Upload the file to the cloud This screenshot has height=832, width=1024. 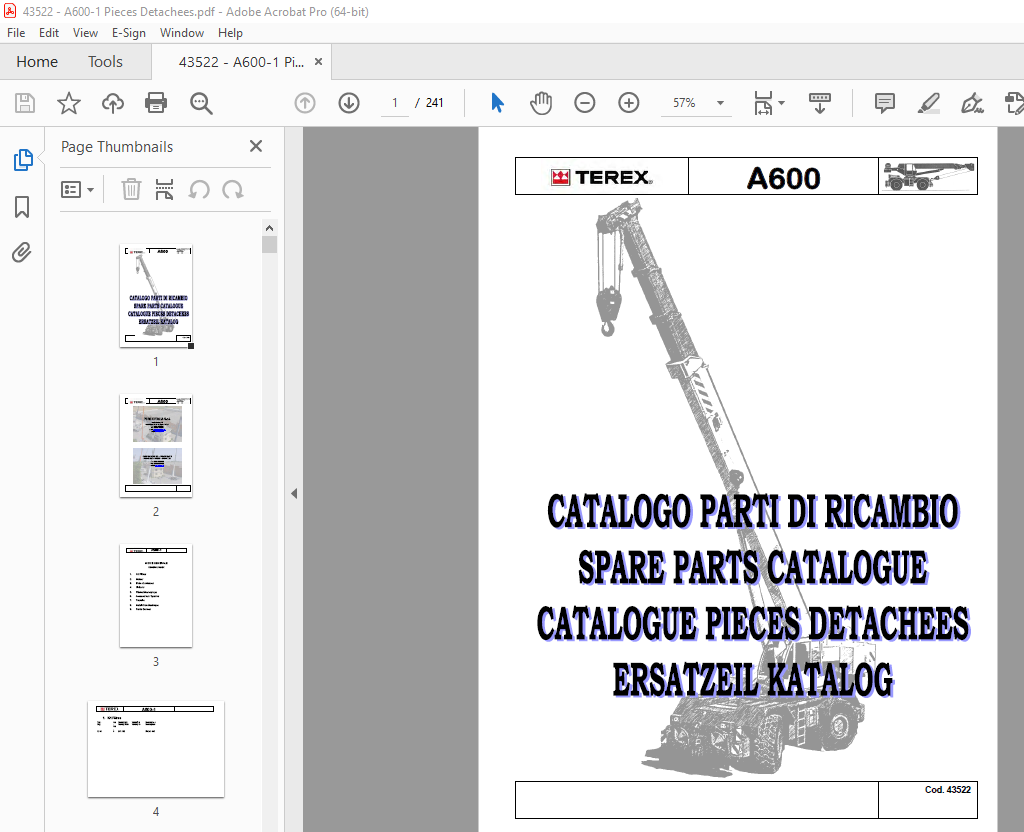(x=112, y=103)
